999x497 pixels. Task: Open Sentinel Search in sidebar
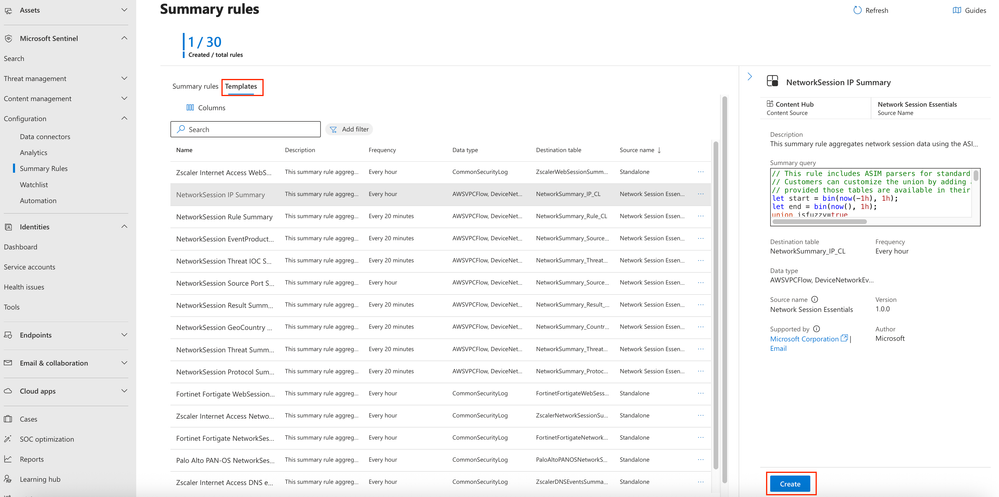(14, 59)
